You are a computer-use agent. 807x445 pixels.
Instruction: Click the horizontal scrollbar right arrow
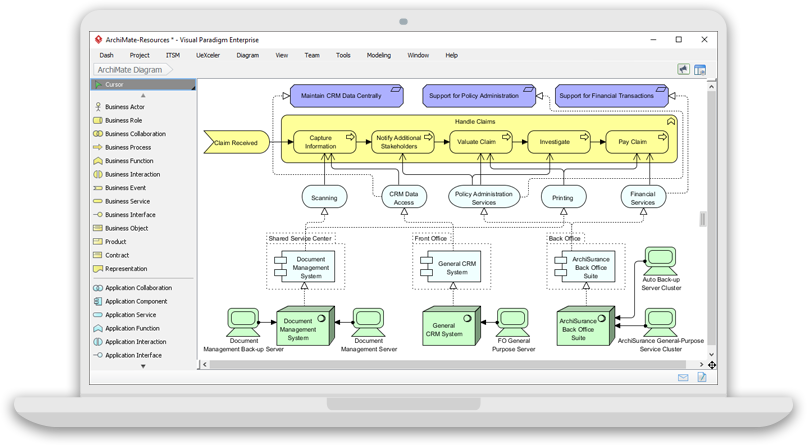[x=701, y=364]
